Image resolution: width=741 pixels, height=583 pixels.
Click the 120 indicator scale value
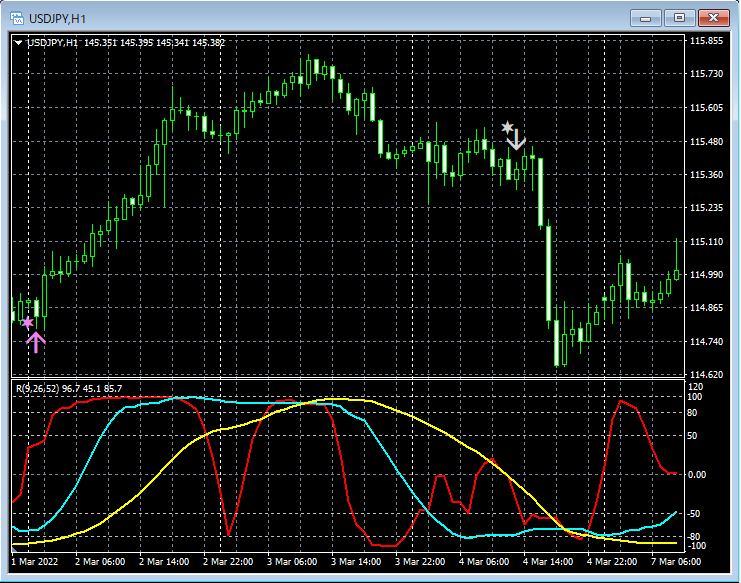tap(695, 386)
